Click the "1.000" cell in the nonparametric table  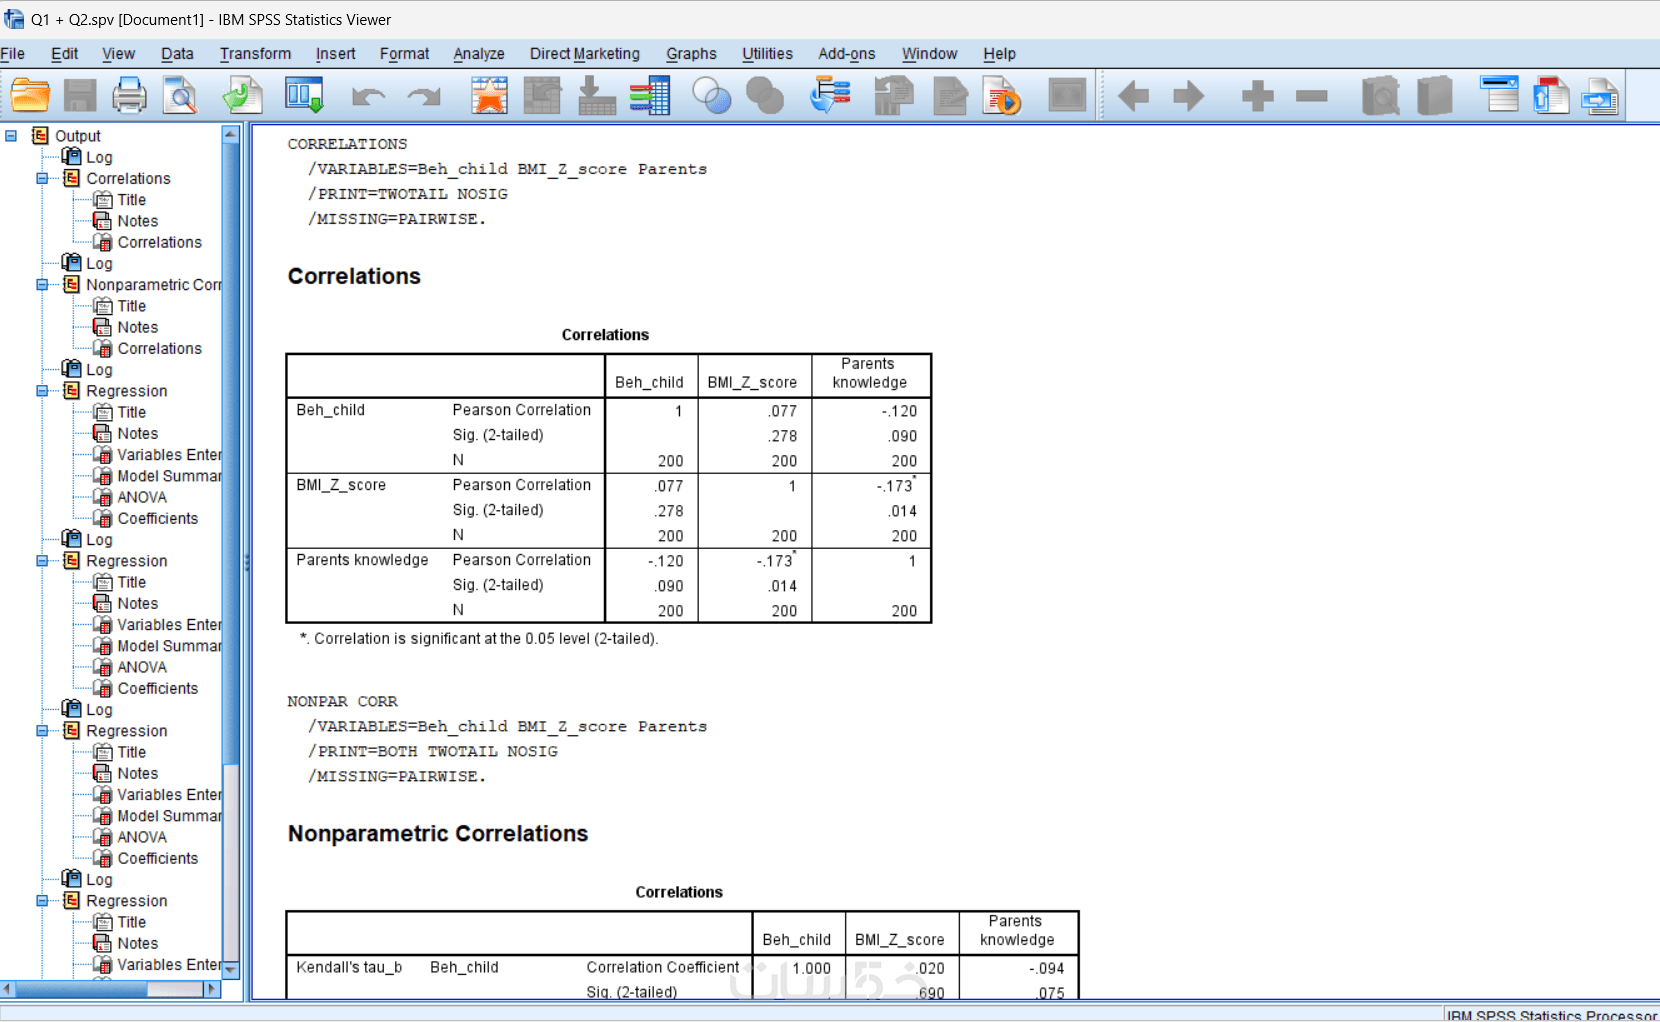[812, 969]
